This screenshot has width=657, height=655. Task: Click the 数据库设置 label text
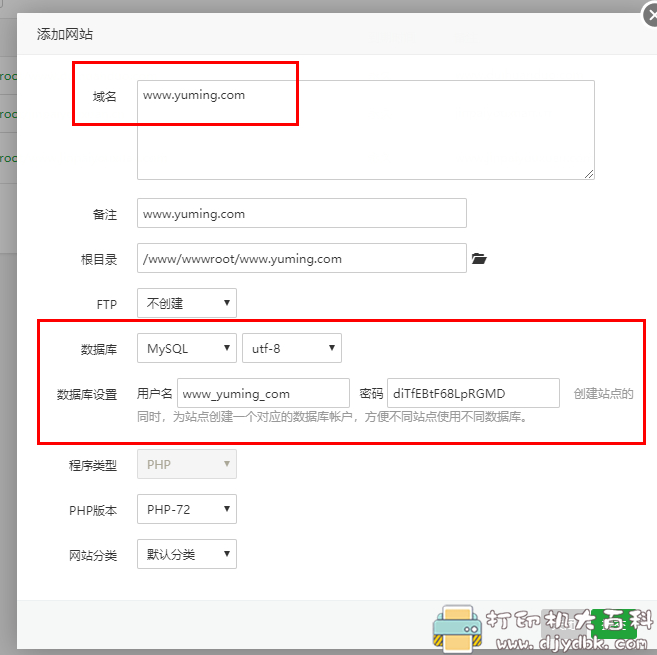87,394
